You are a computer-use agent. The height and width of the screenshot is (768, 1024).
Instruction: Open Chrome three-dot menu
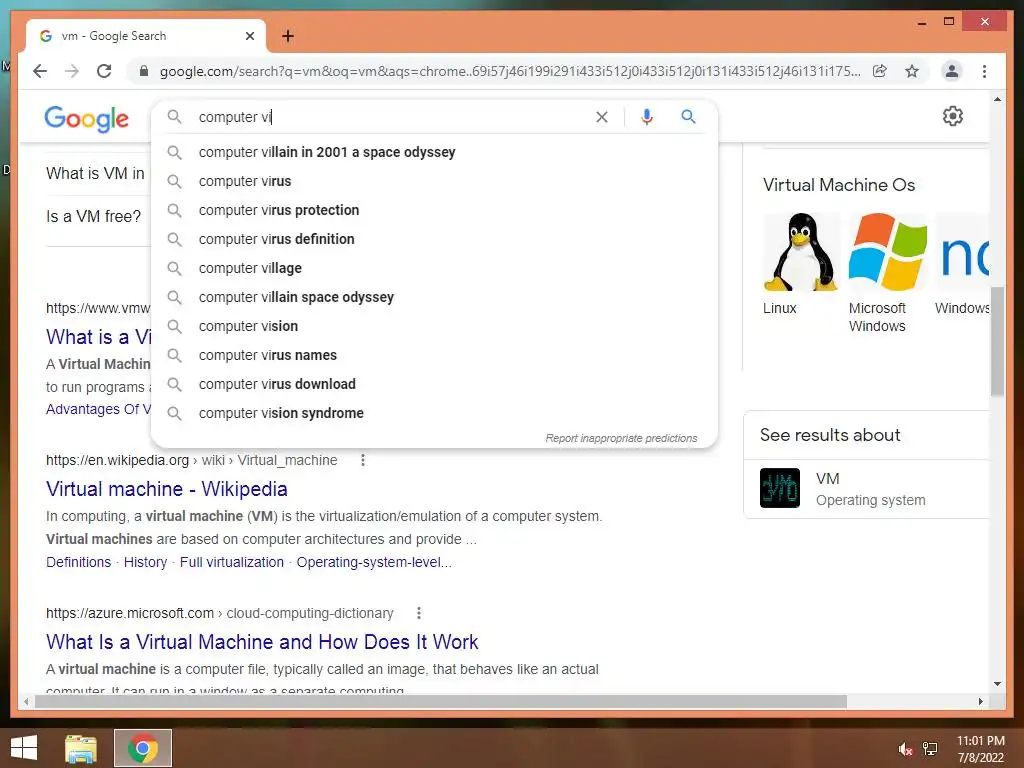984,71
